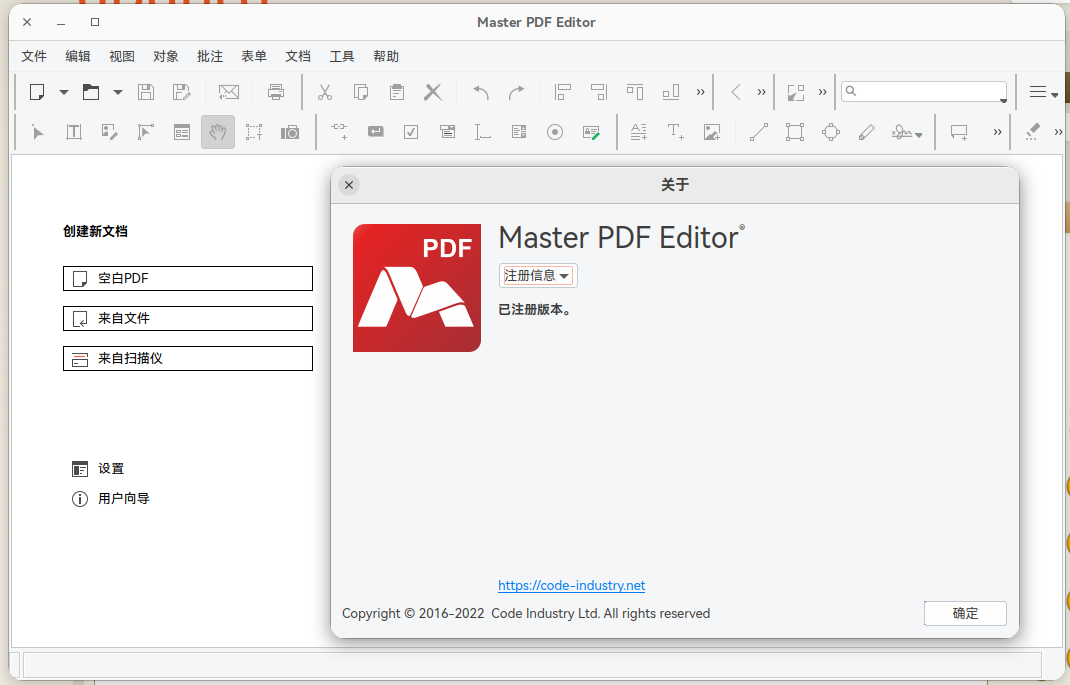Image resolution: width=1070 pixels, height=685 pixels.
Task: Click the Link form tool icon
Action: tap(339, 132)
